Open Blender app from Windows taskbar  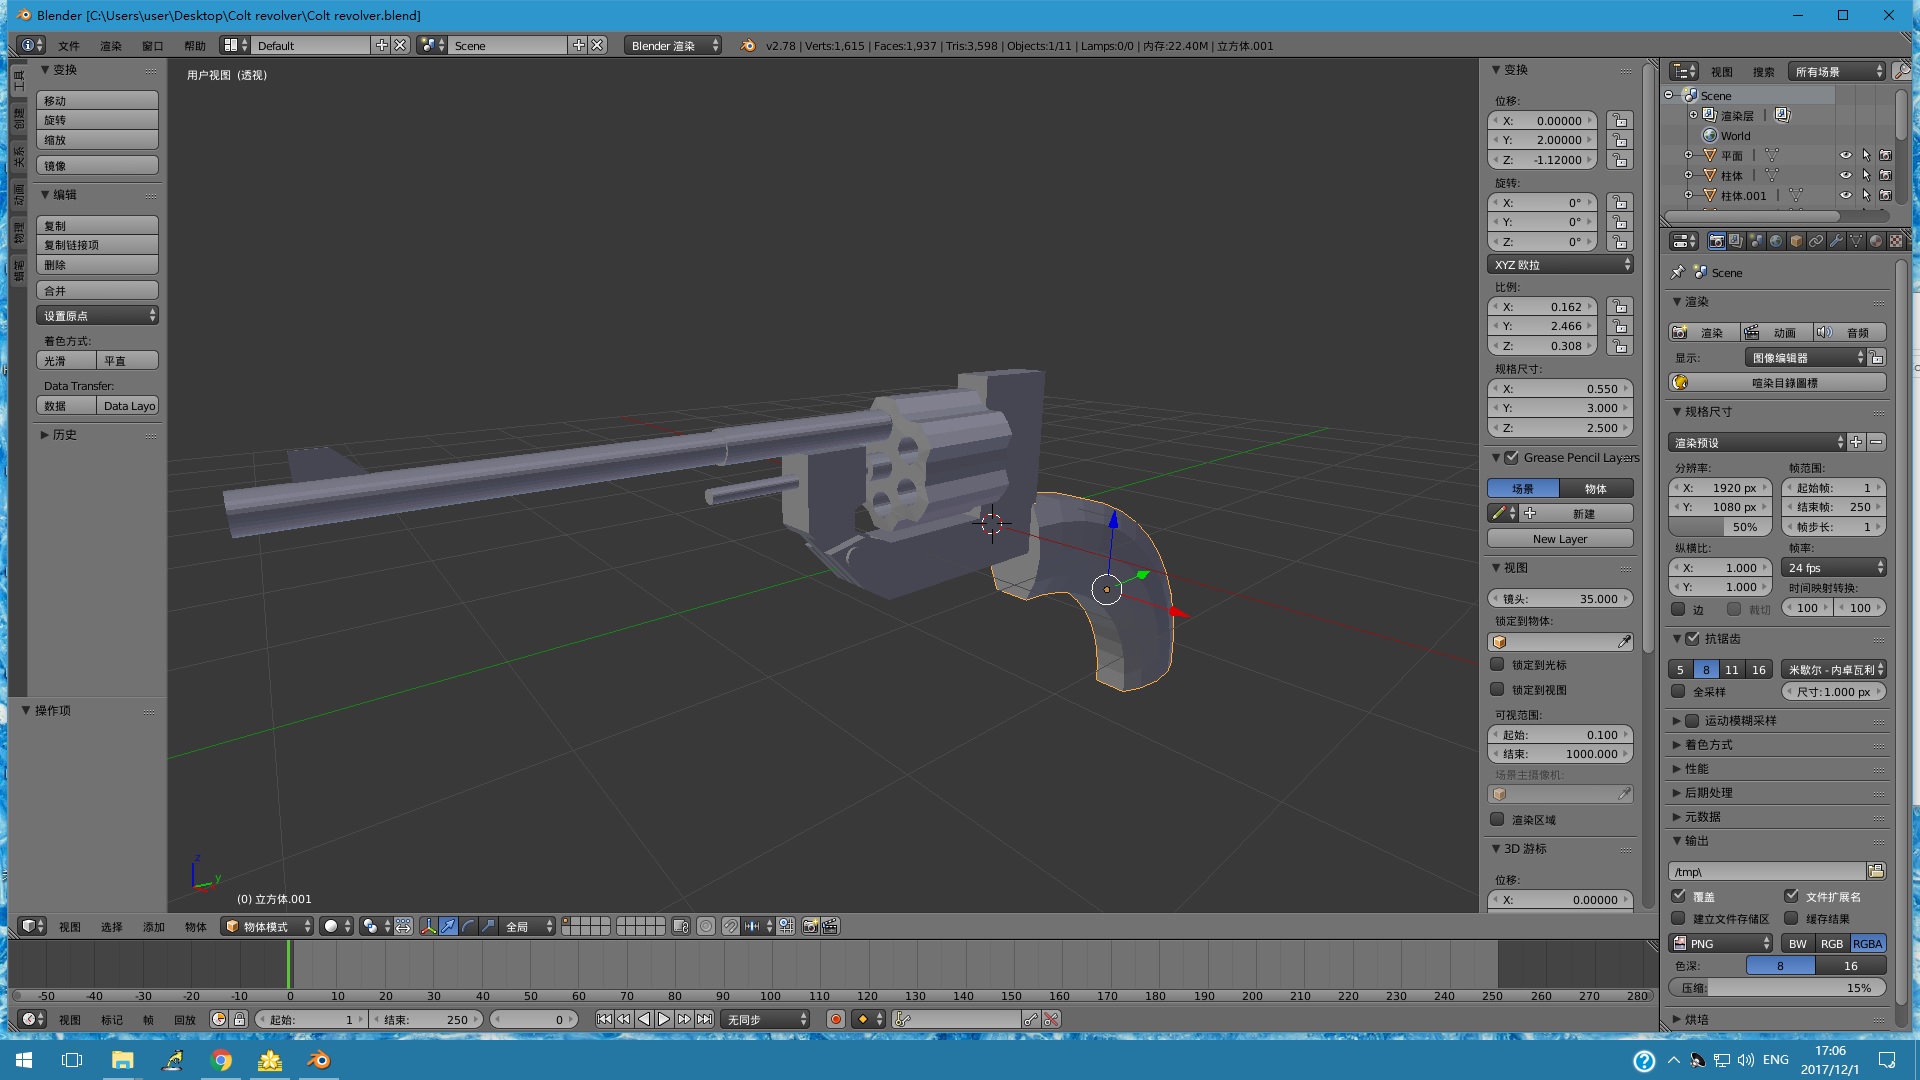coord(319,1060)
